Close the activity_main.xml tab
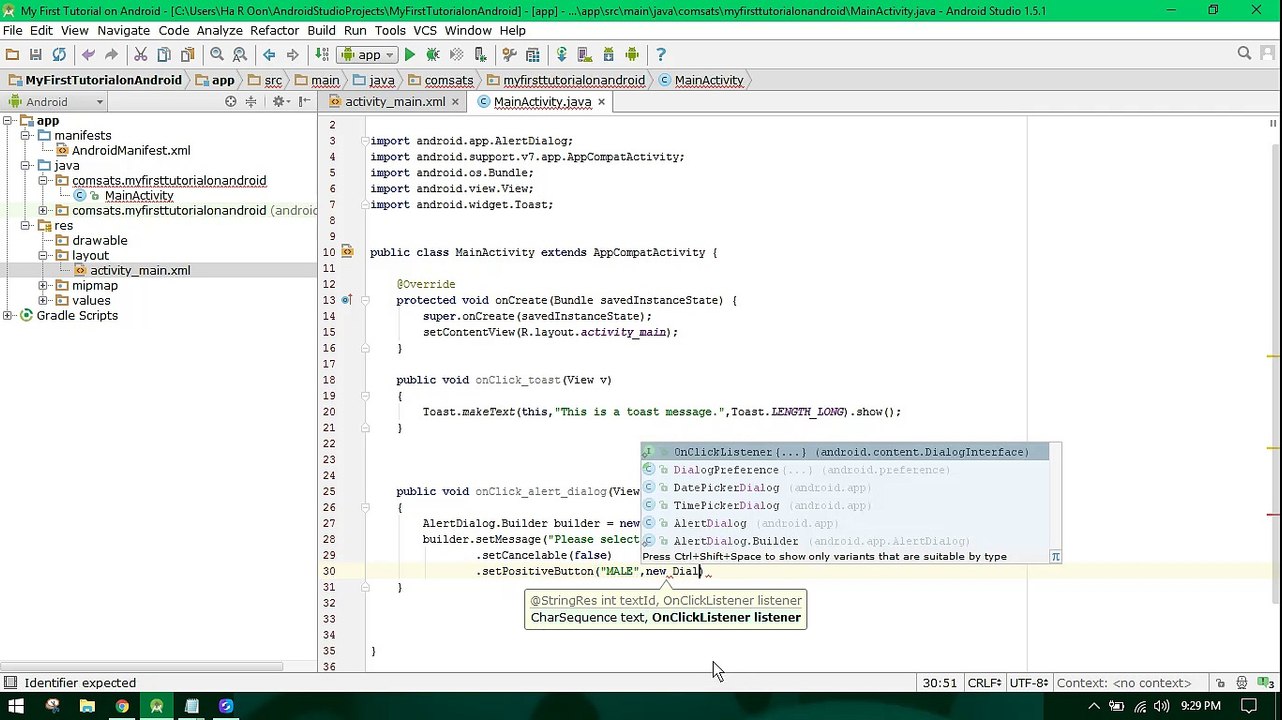This screenshot has width=1282, height=720. click(x=455, y=102)
